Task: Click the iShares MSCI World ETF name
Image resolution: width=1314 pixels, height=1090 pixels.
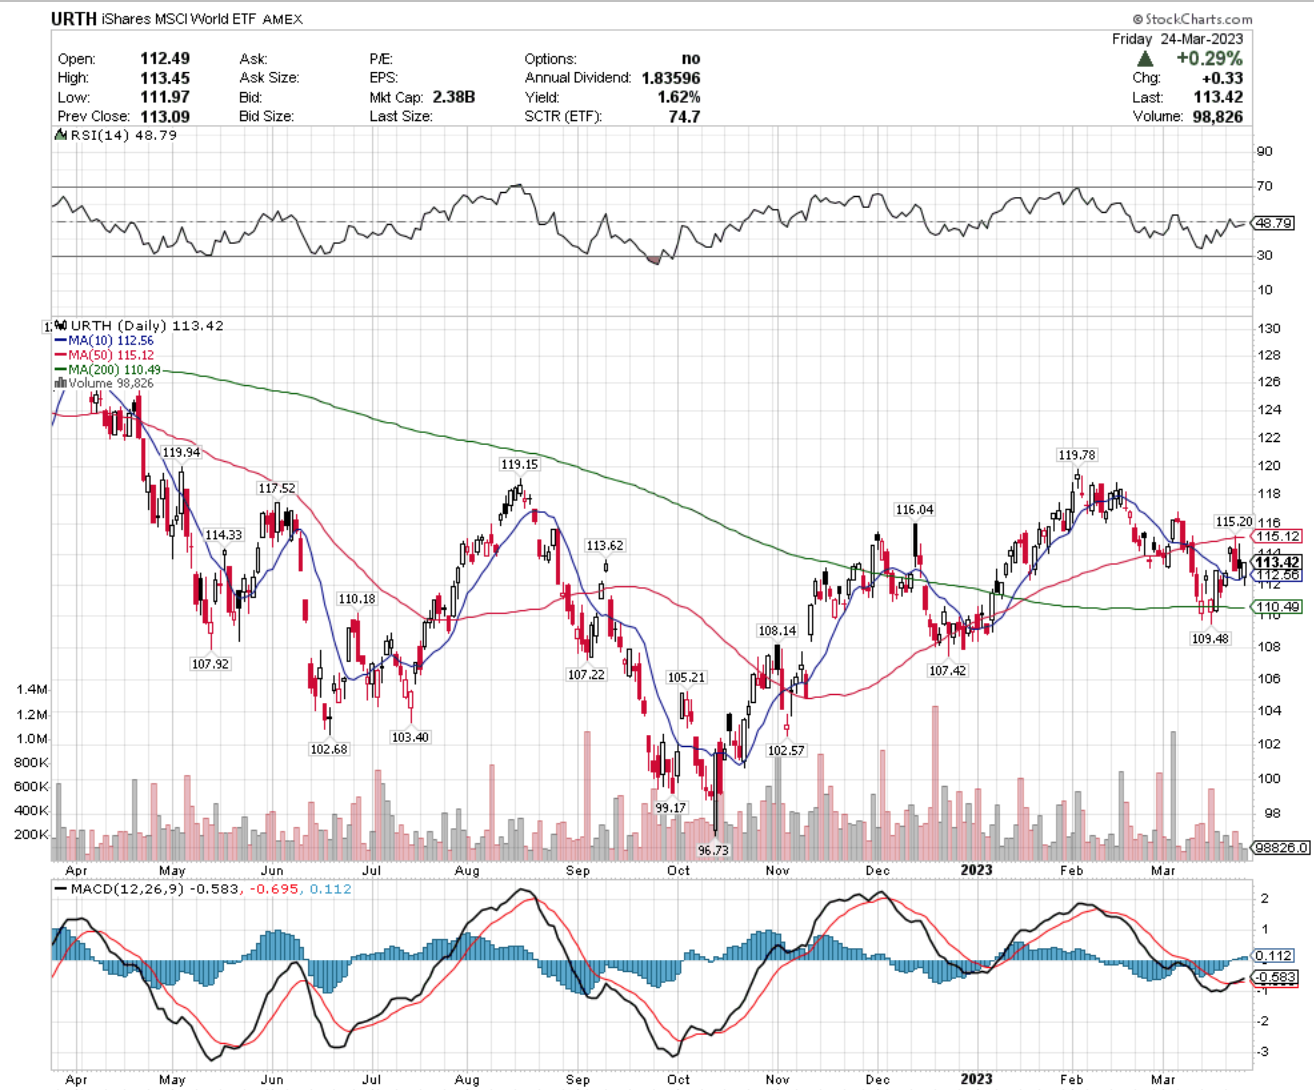Action: pos(180,19)
